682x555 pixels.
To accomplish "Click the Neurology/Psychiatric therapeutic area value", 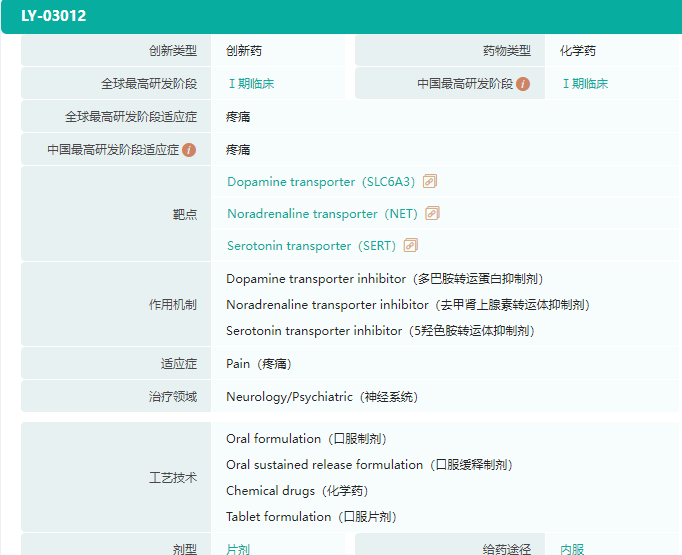I will (322, 397).
